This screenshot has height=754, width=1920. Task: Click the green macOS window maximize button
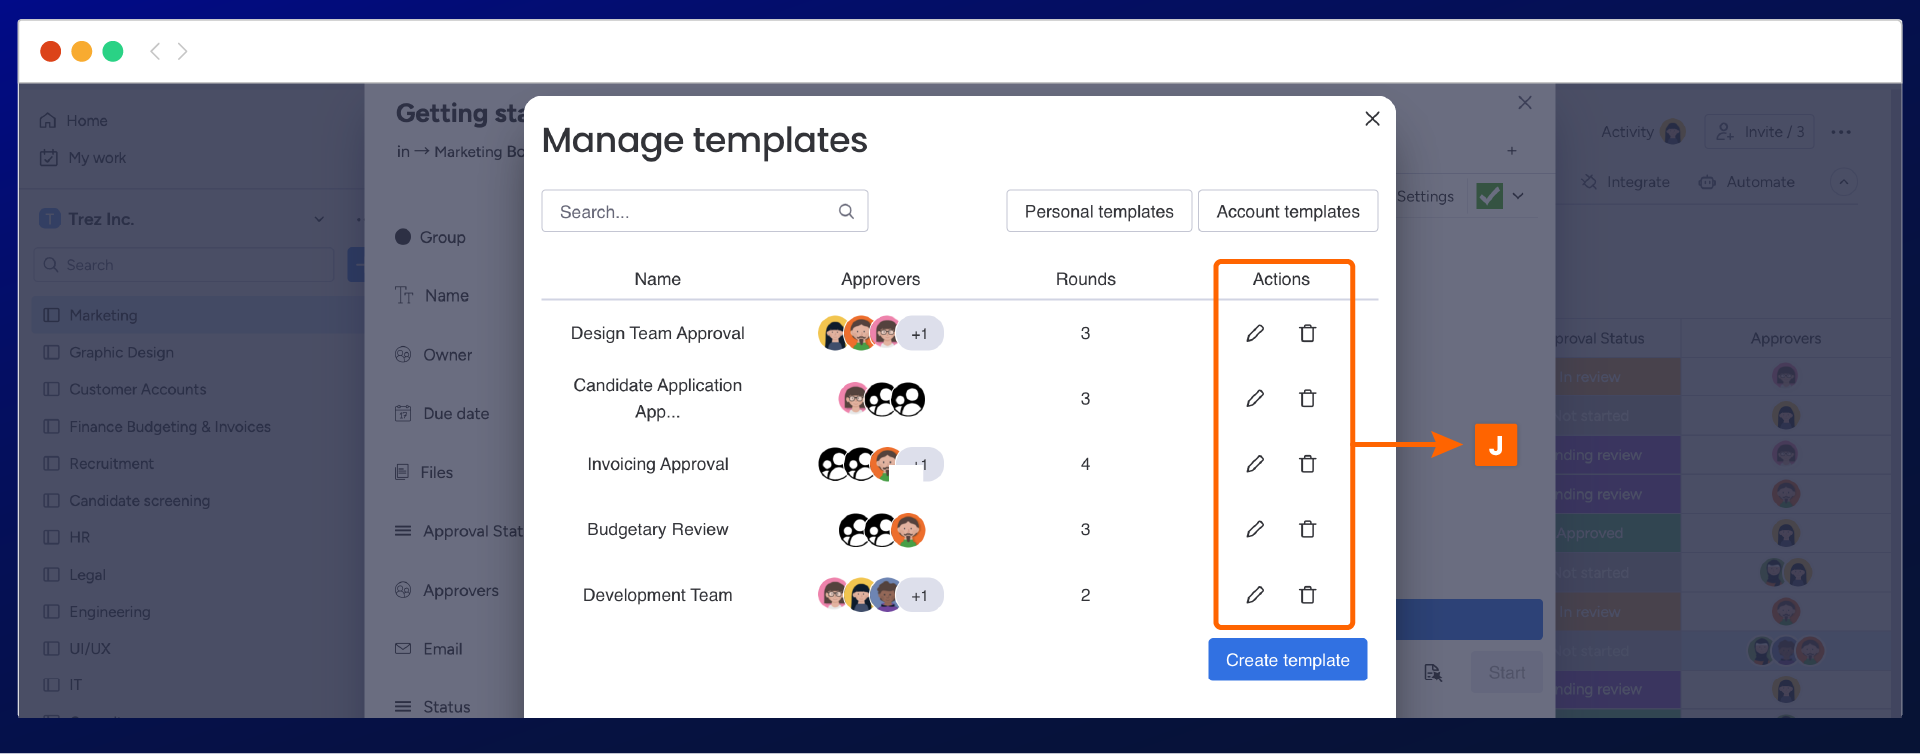click(x=113, y=51)
